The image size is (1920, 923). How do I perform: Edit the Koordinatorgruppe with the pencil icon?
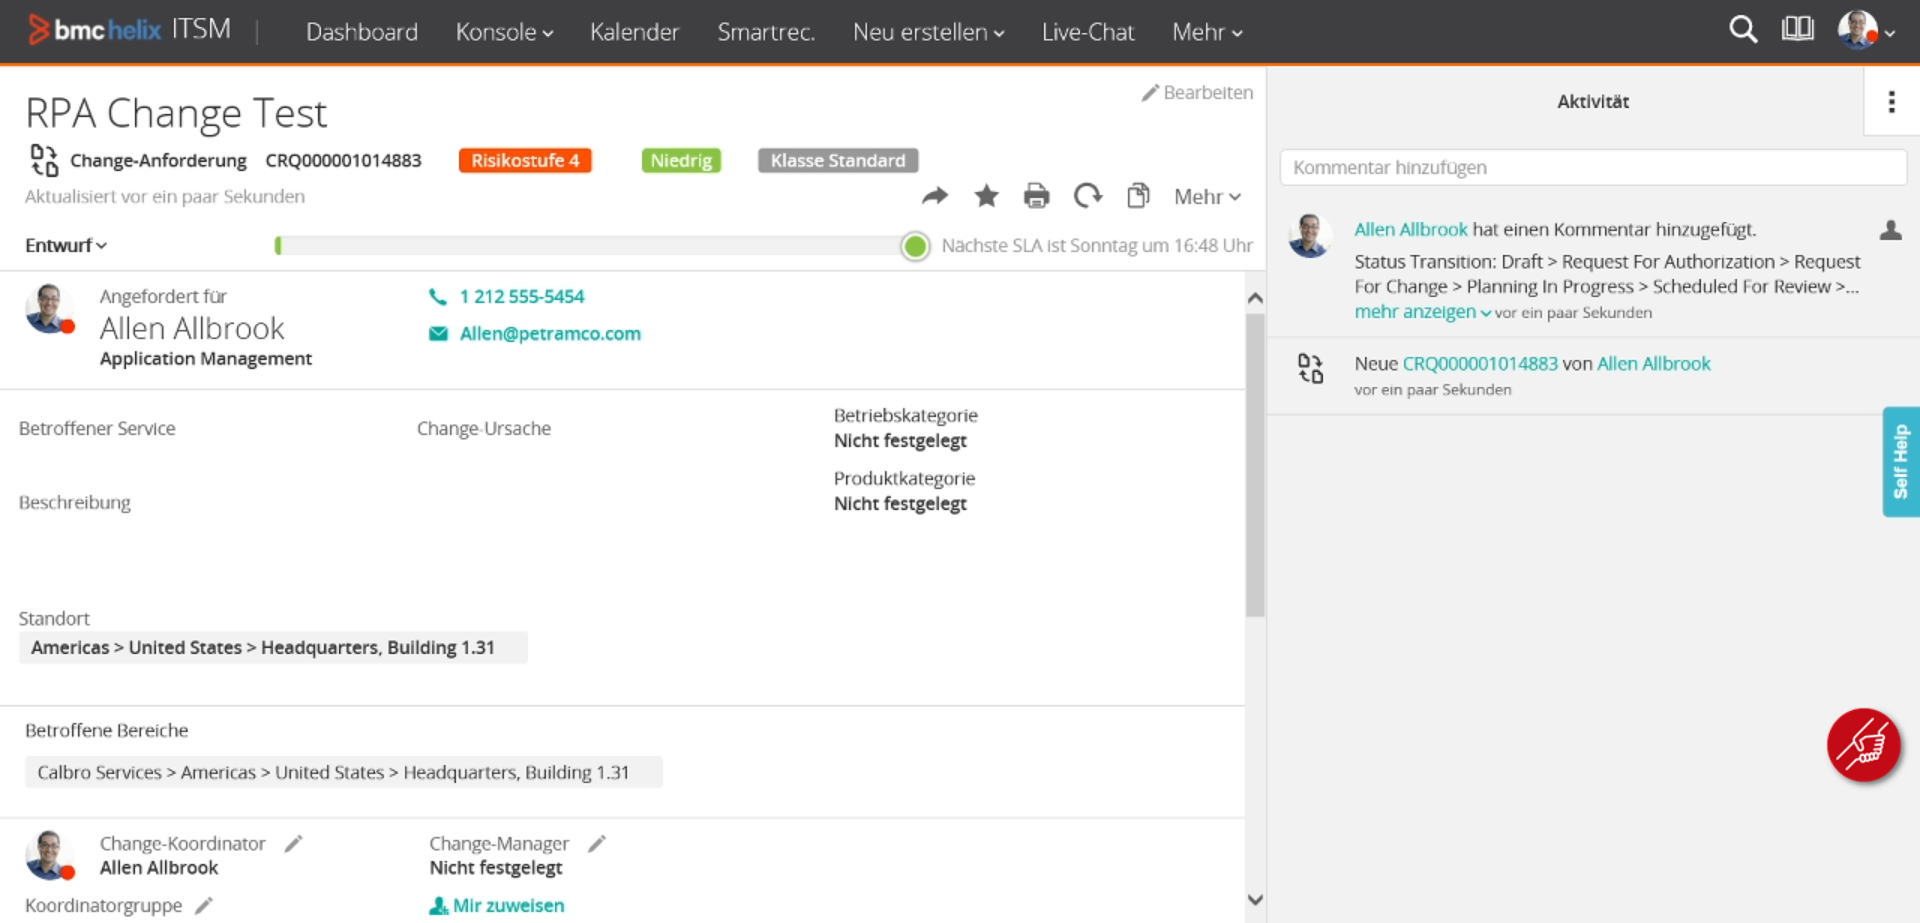204,906
